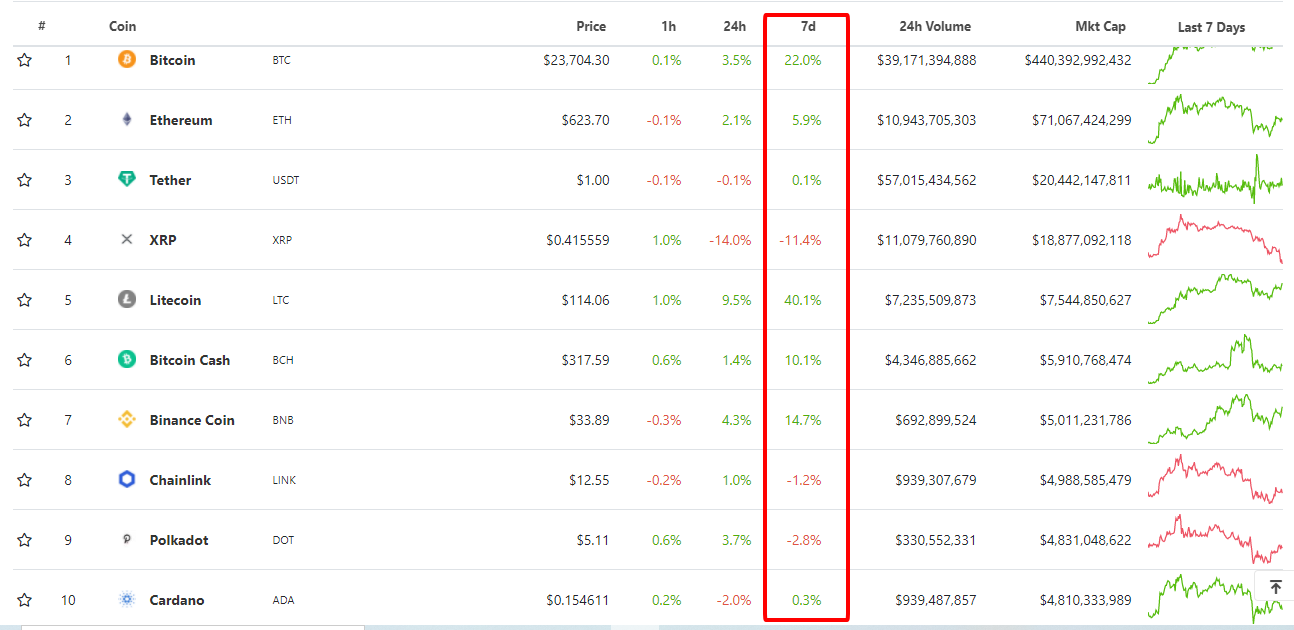Sort coins by Price column header
1294x630 pixels.
point(591,27)
